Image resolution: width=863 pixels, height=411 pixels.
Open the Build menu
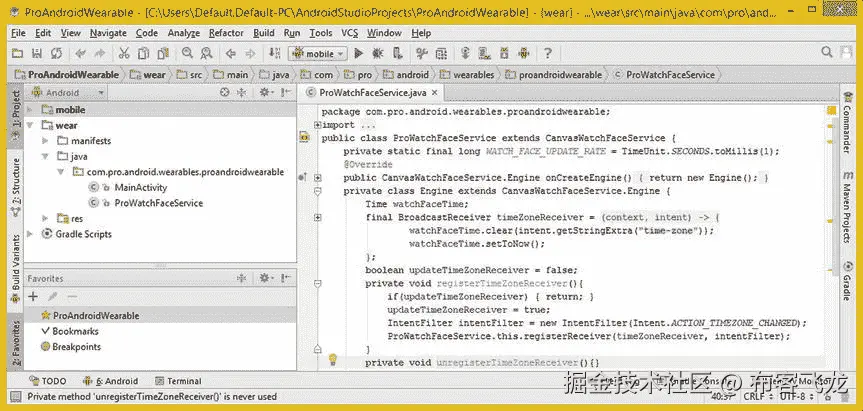click(x=264, y=33)
